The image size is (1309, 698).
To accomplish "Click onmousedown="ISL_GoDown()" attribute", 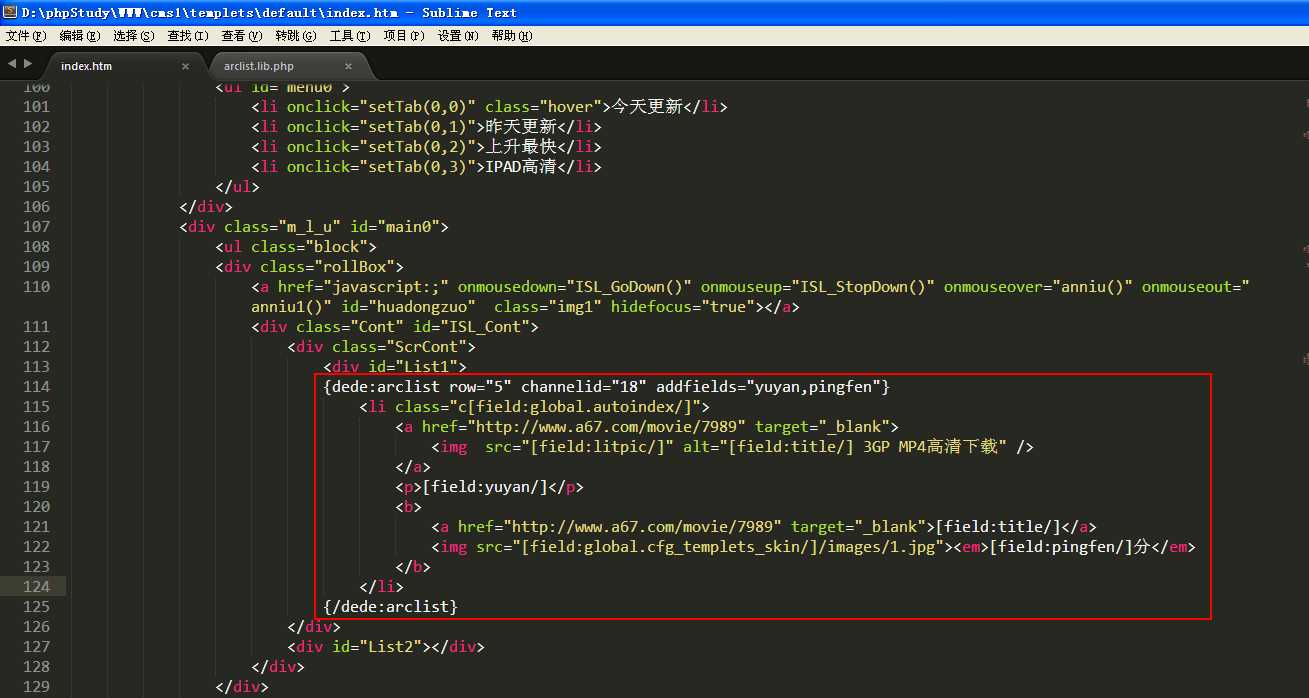I will [x=575, y=287].
